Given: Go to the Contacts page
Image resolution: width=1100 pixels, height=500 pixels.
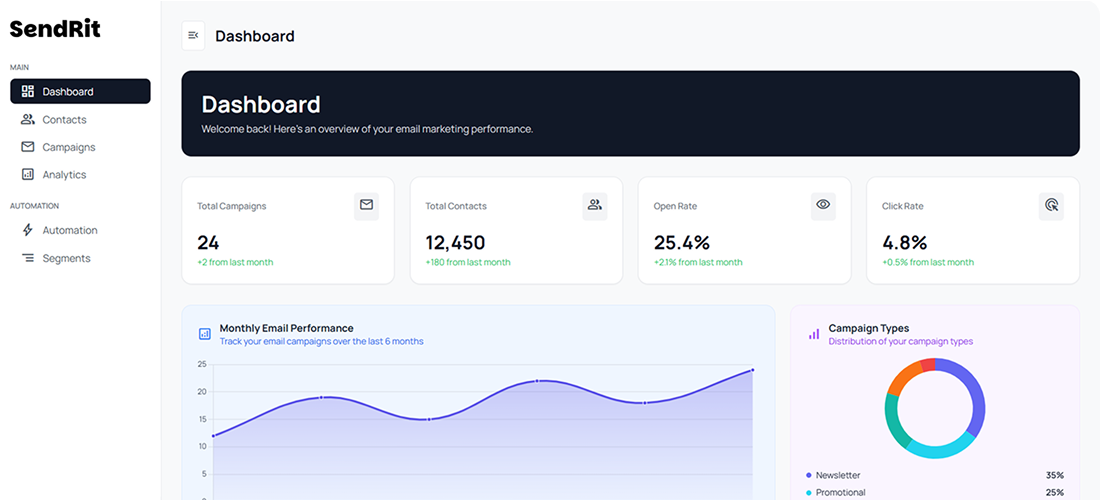Looking at the screenshot, I should [80, 119].
